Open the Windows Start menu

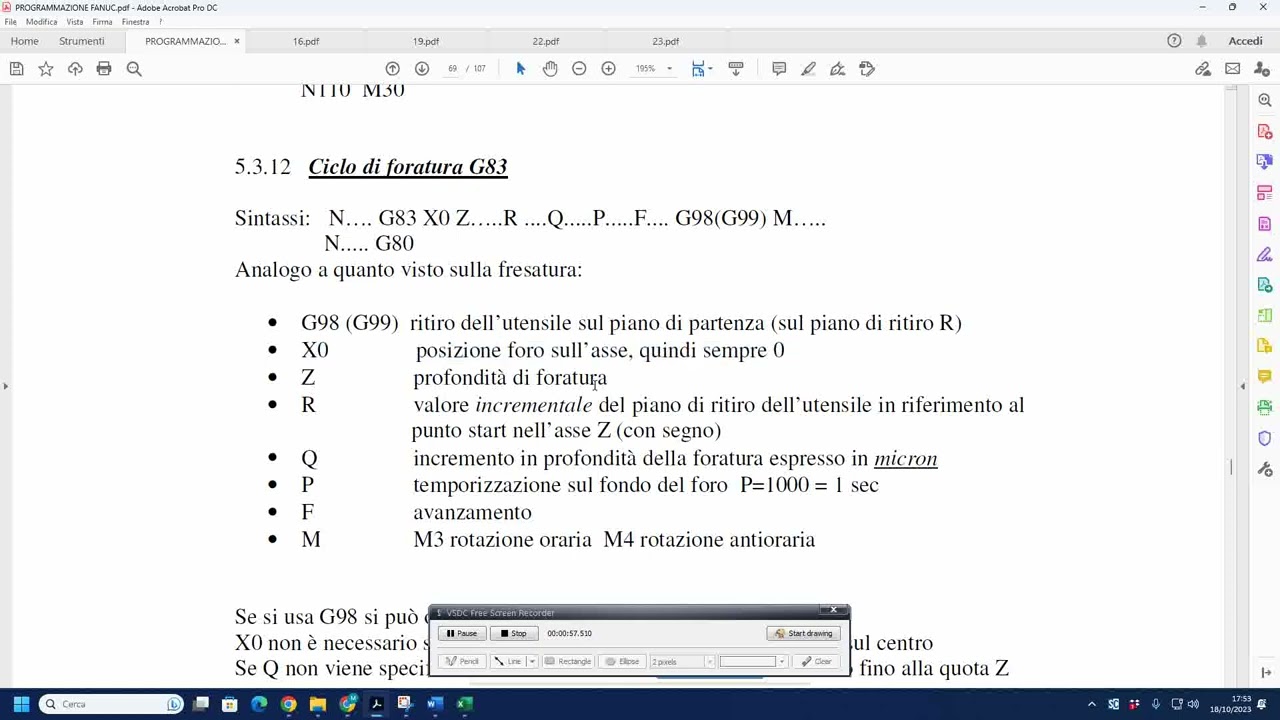coord(21,704)
